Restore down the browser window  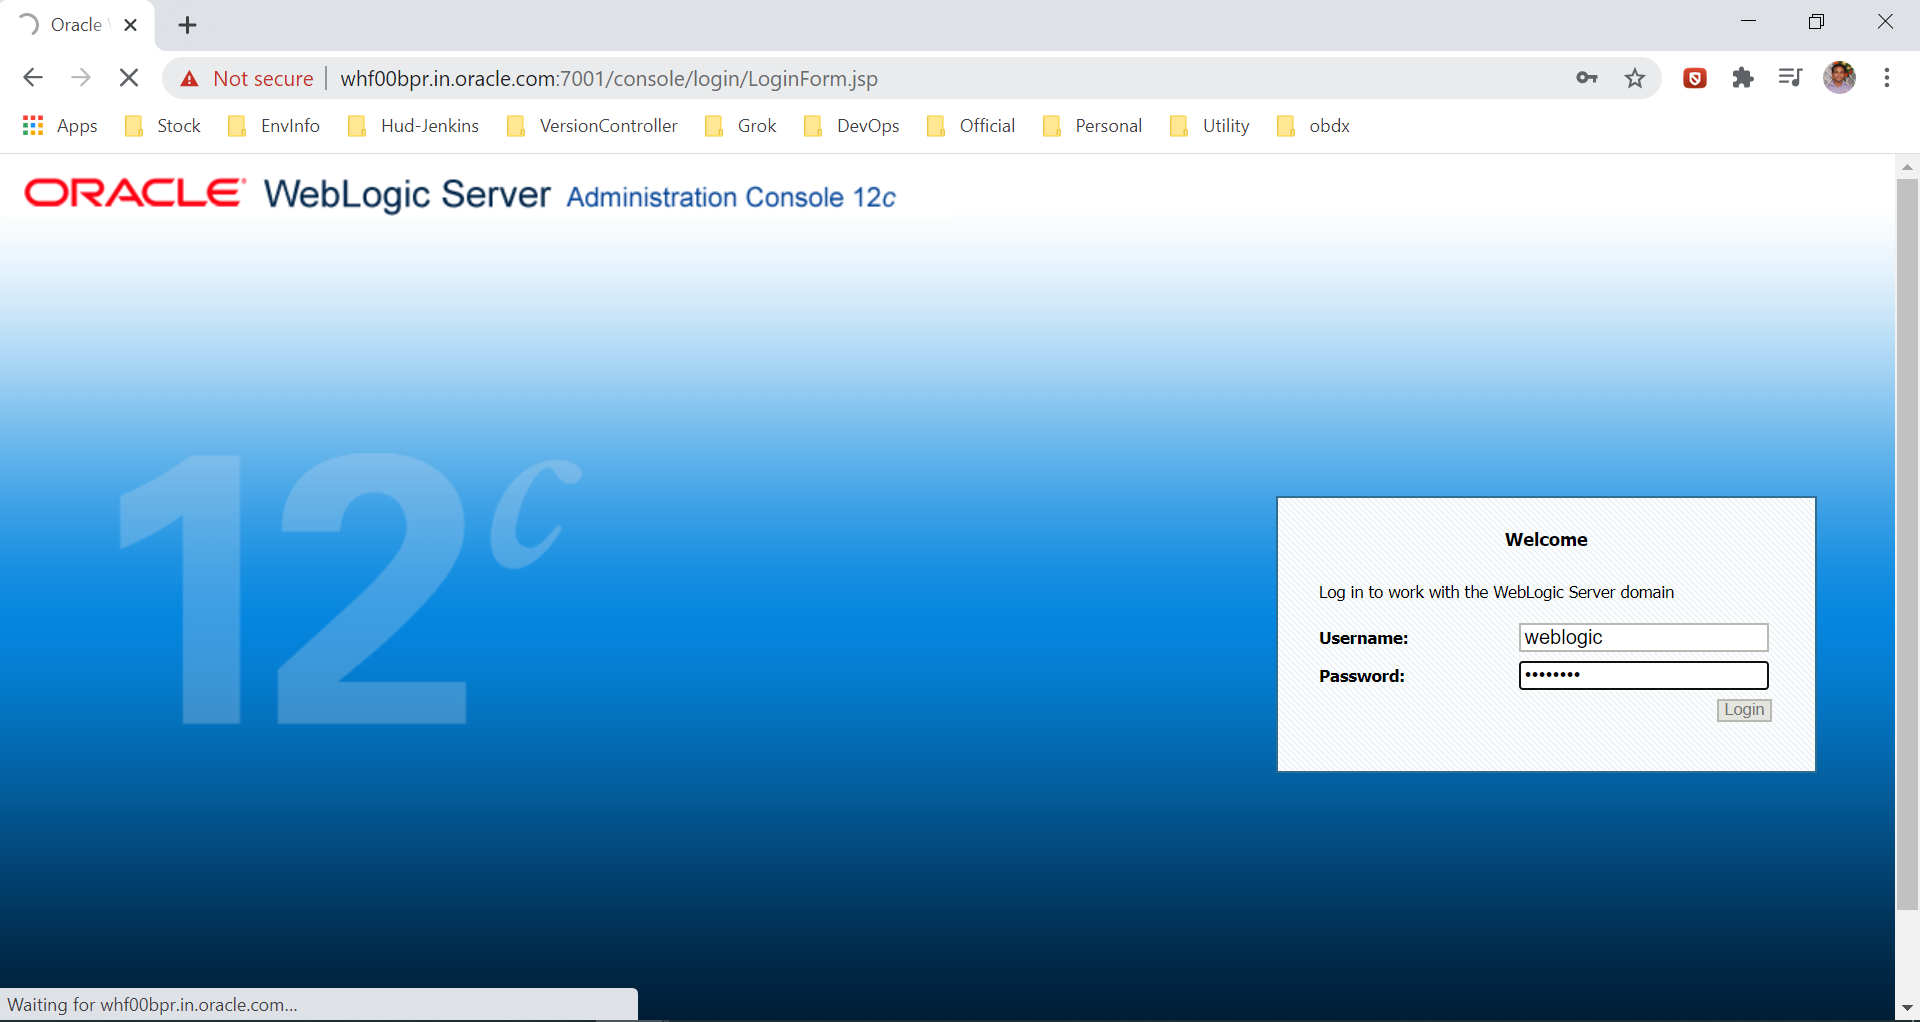click(1816, 22)
